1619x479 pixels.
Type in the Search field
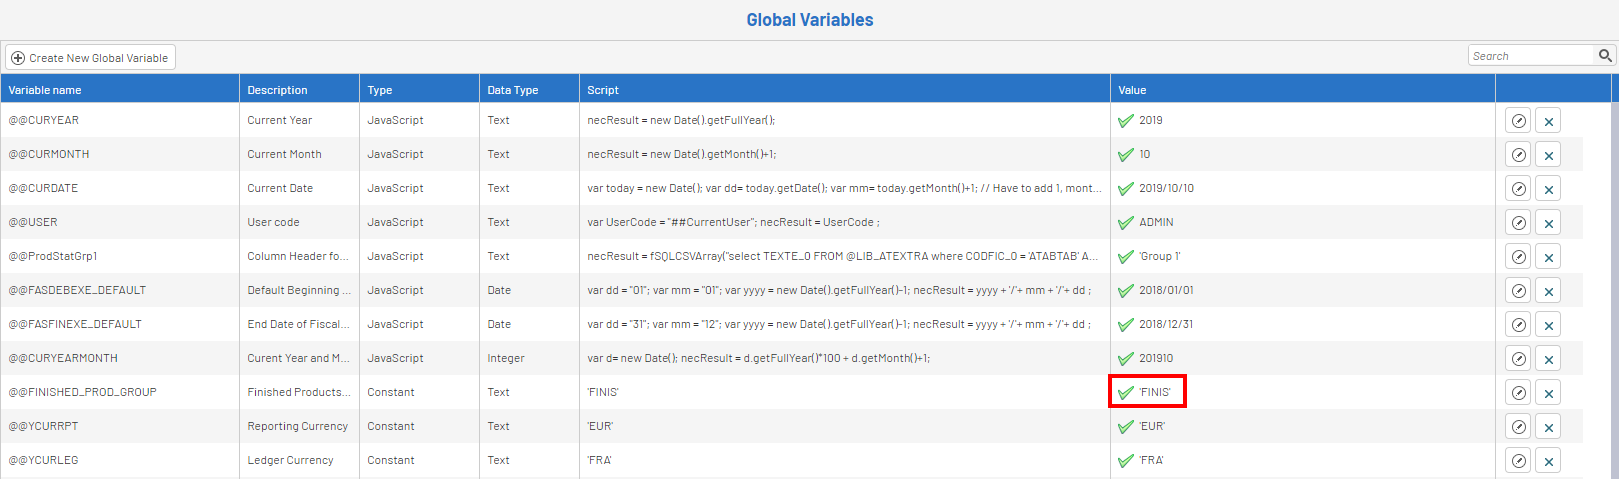tap(1530, 56)
